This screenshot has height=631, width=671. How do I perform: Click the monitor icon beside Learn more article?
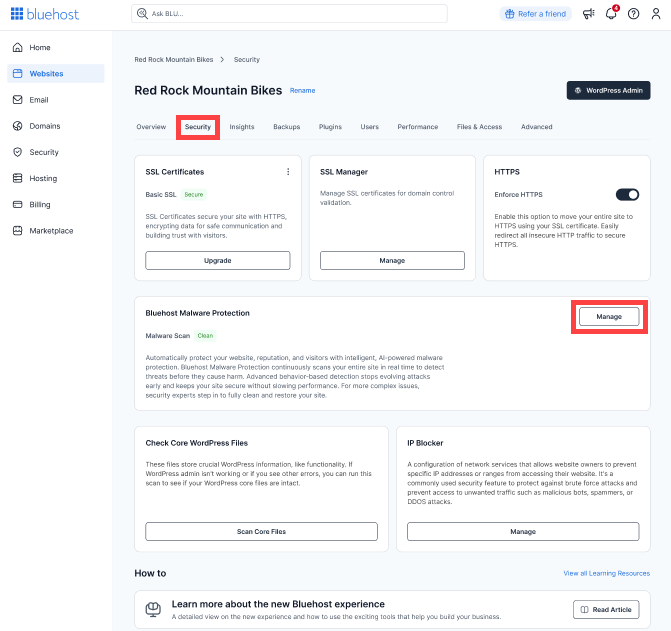(x=153, y=609)
